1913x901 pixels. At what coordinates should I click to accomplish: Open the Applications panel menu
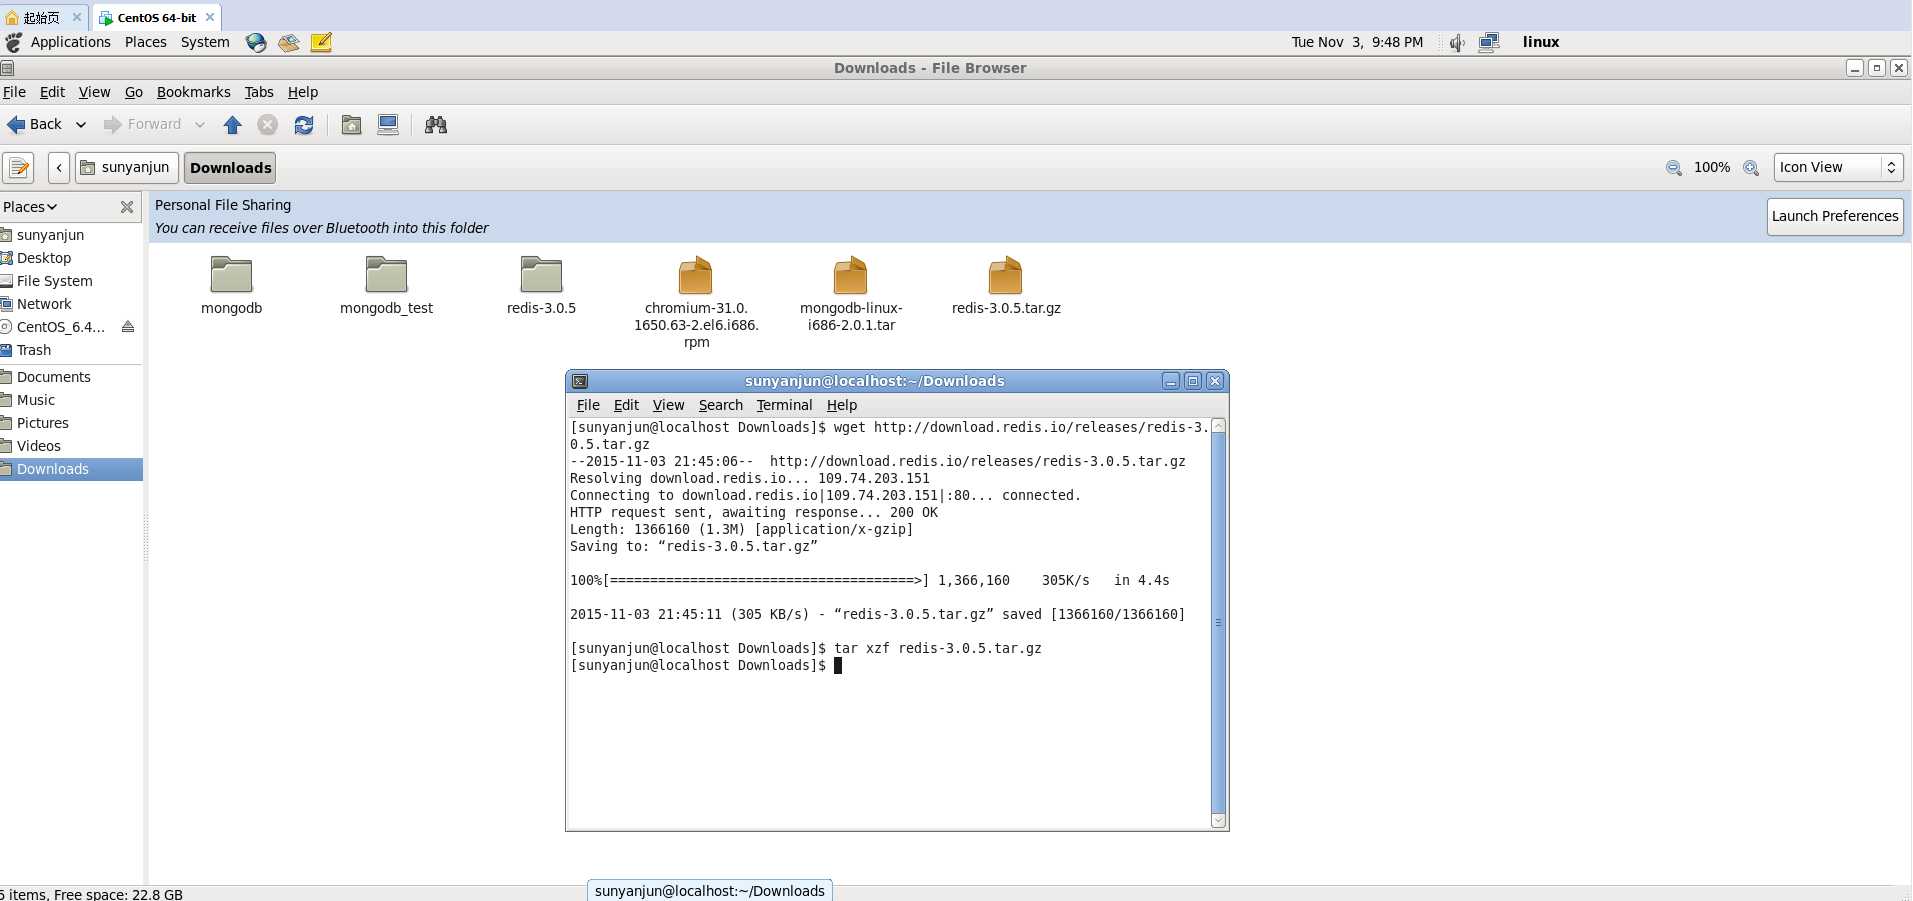point(70,42)
